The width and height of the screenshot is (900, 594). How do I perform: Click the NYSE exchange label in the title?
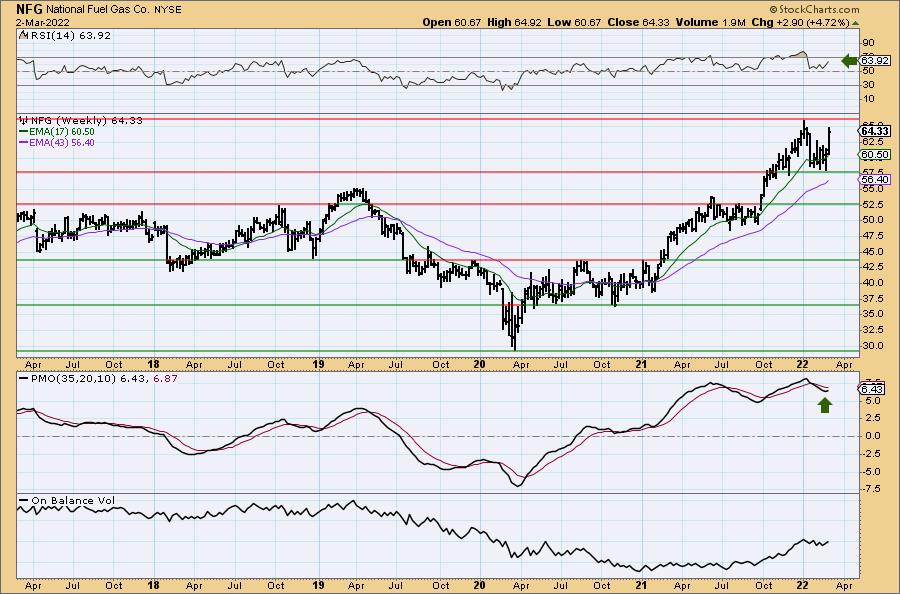point(168,10)
